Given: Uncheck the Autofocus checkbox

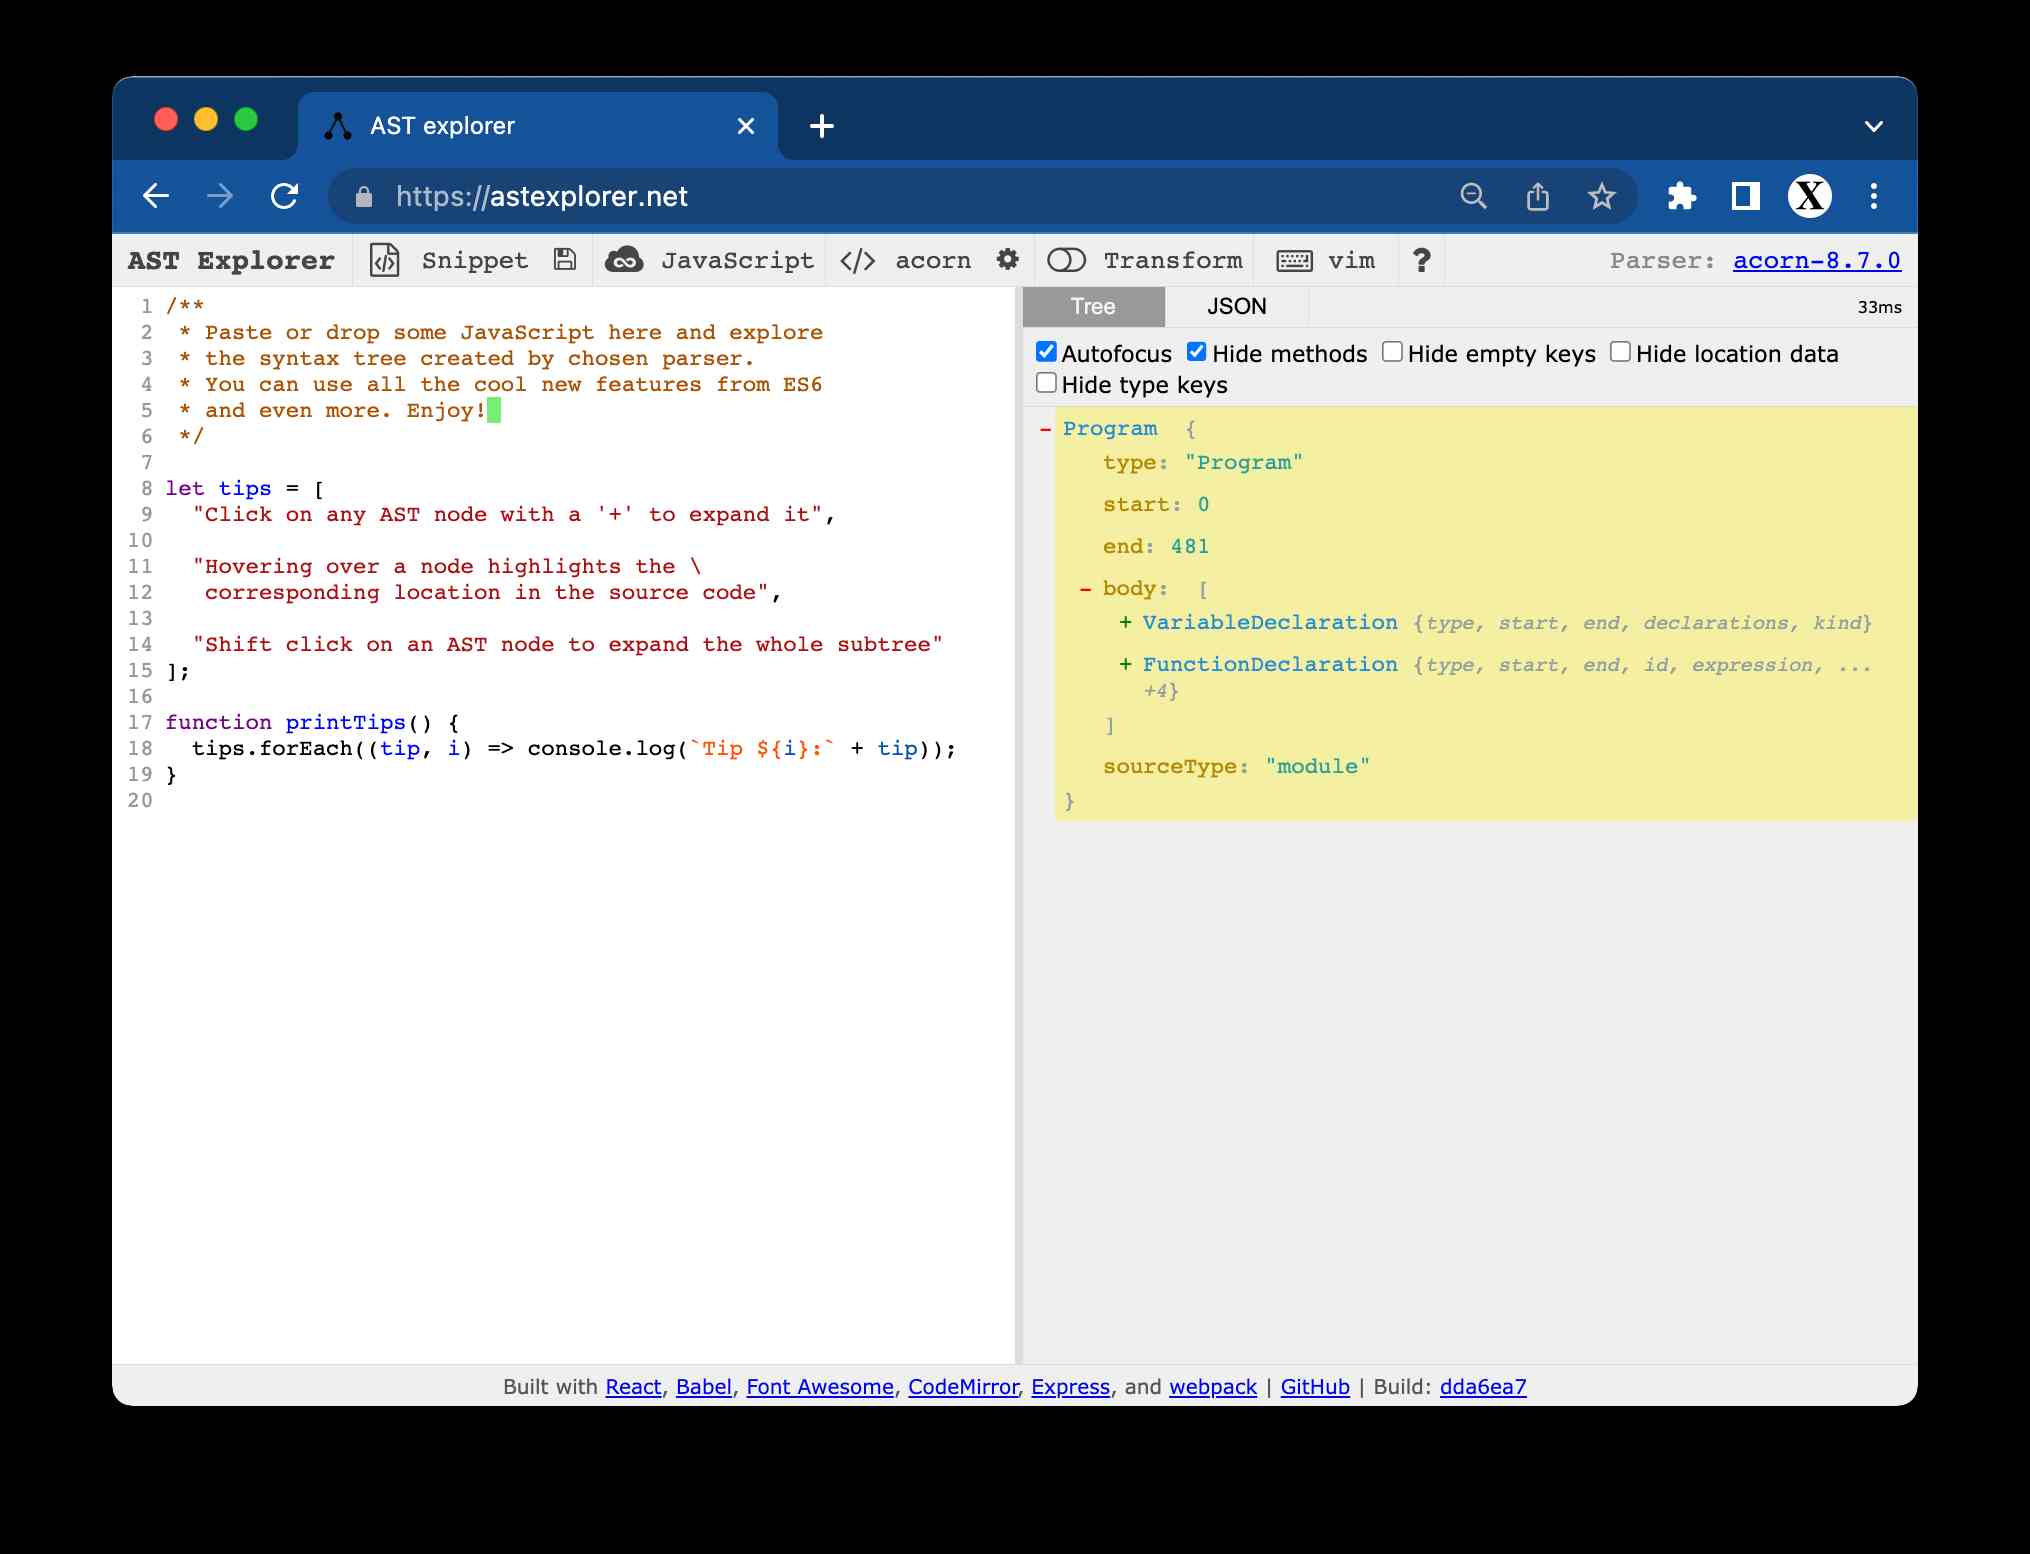Looking at the screenshot, I should [x=1046, y=352].
